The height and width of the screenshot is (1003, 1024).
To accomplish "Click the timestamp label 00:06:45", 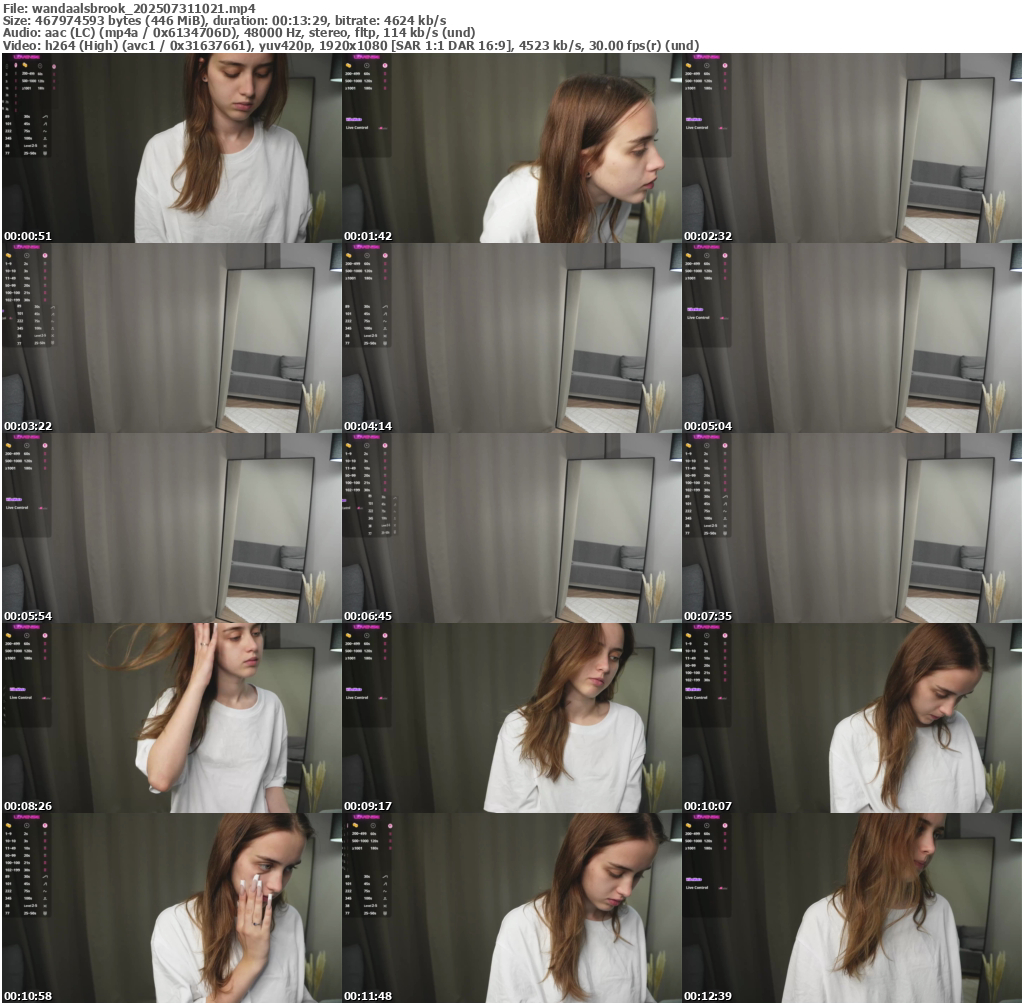I will (x=368, y=616).
